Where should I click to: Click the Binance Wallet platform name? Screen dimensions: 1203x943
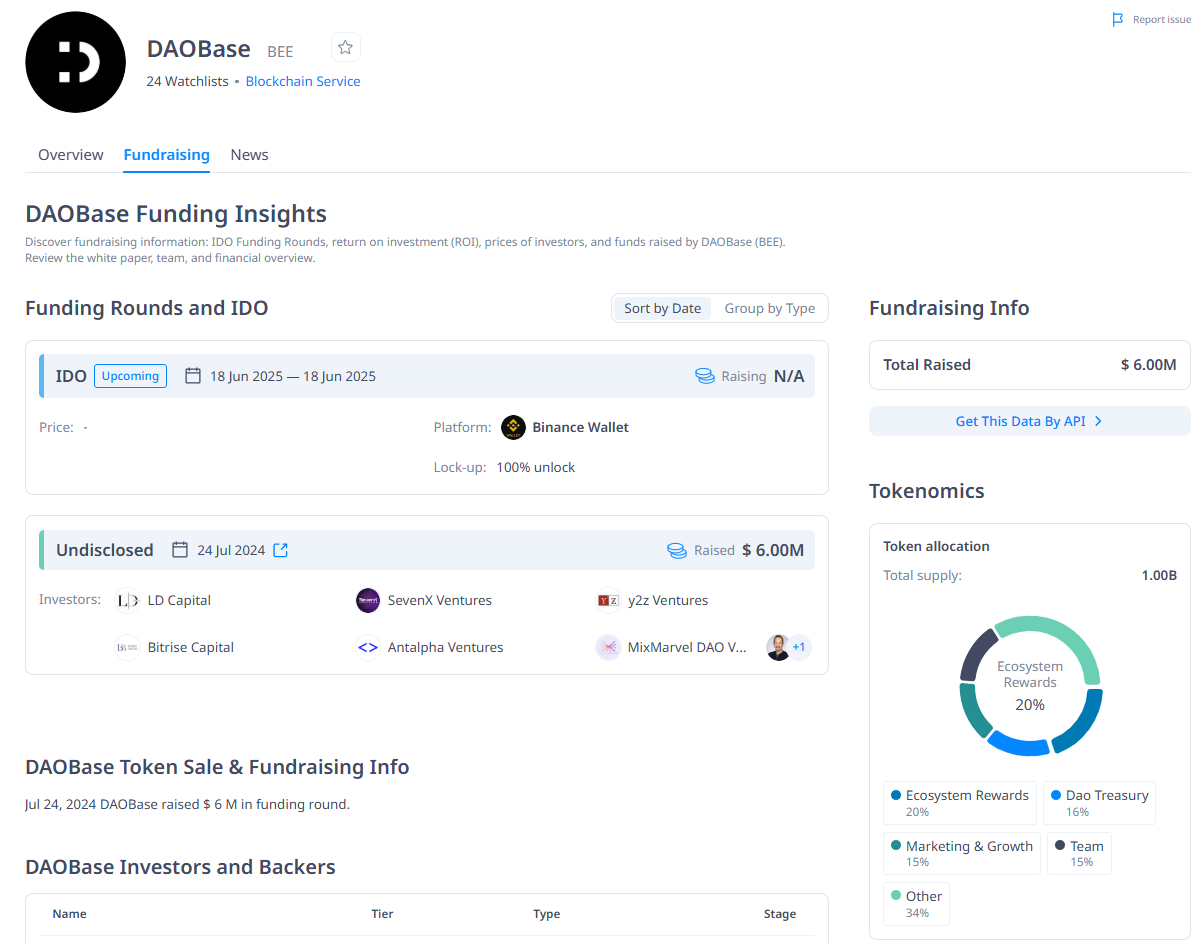pos(581,427)
